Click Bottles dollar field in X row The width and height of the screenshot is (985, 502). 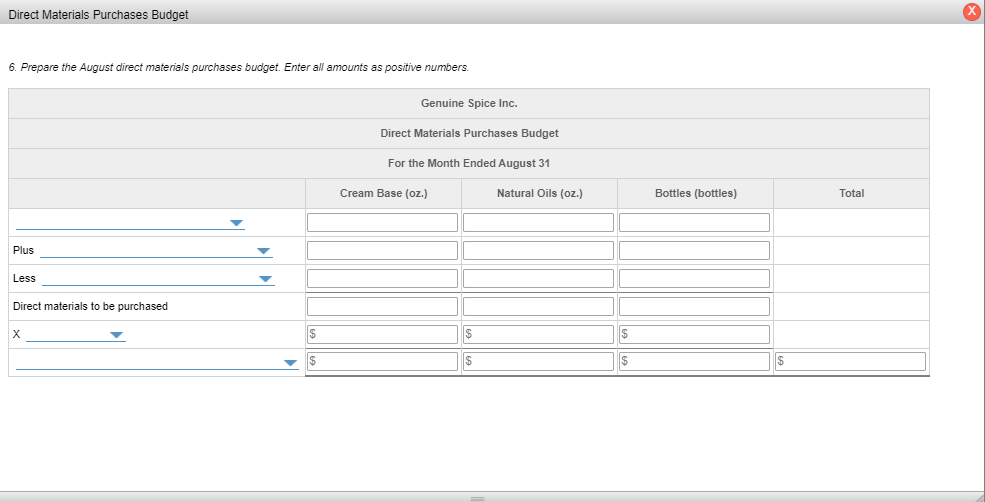(x=694, y=334)
